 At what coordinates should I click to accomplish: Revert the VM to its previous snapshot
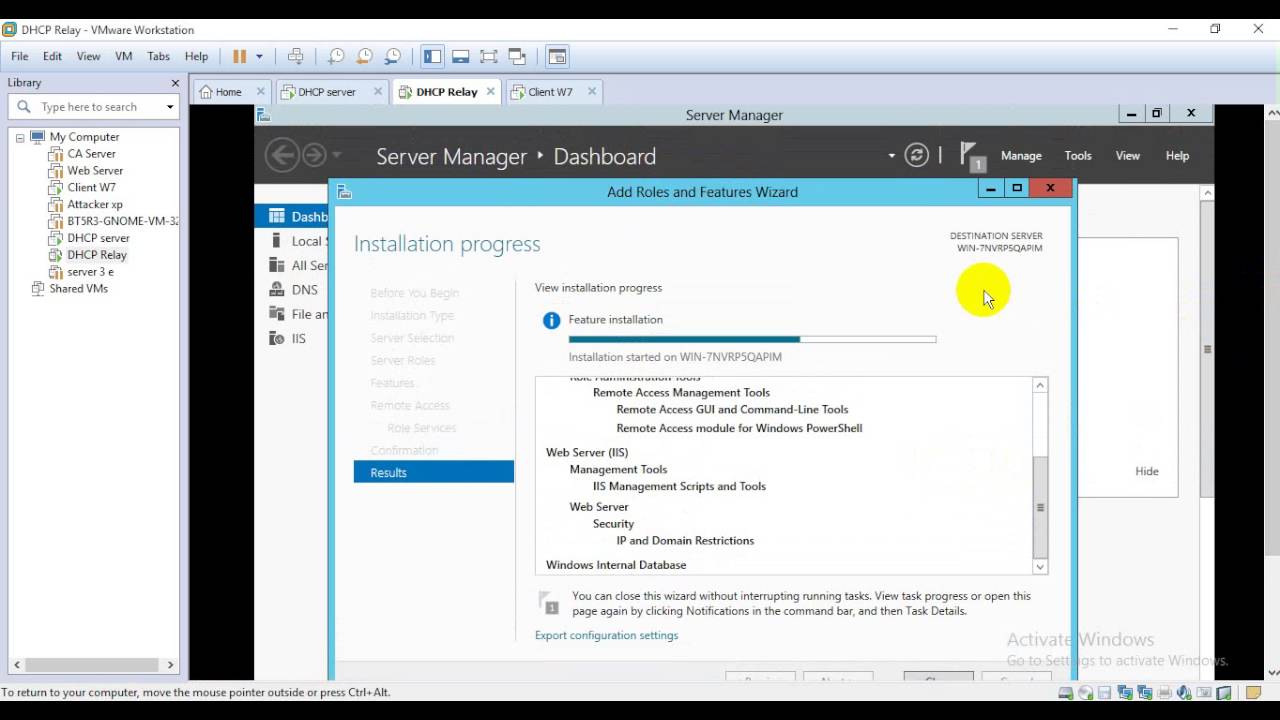tap(364, 57)
